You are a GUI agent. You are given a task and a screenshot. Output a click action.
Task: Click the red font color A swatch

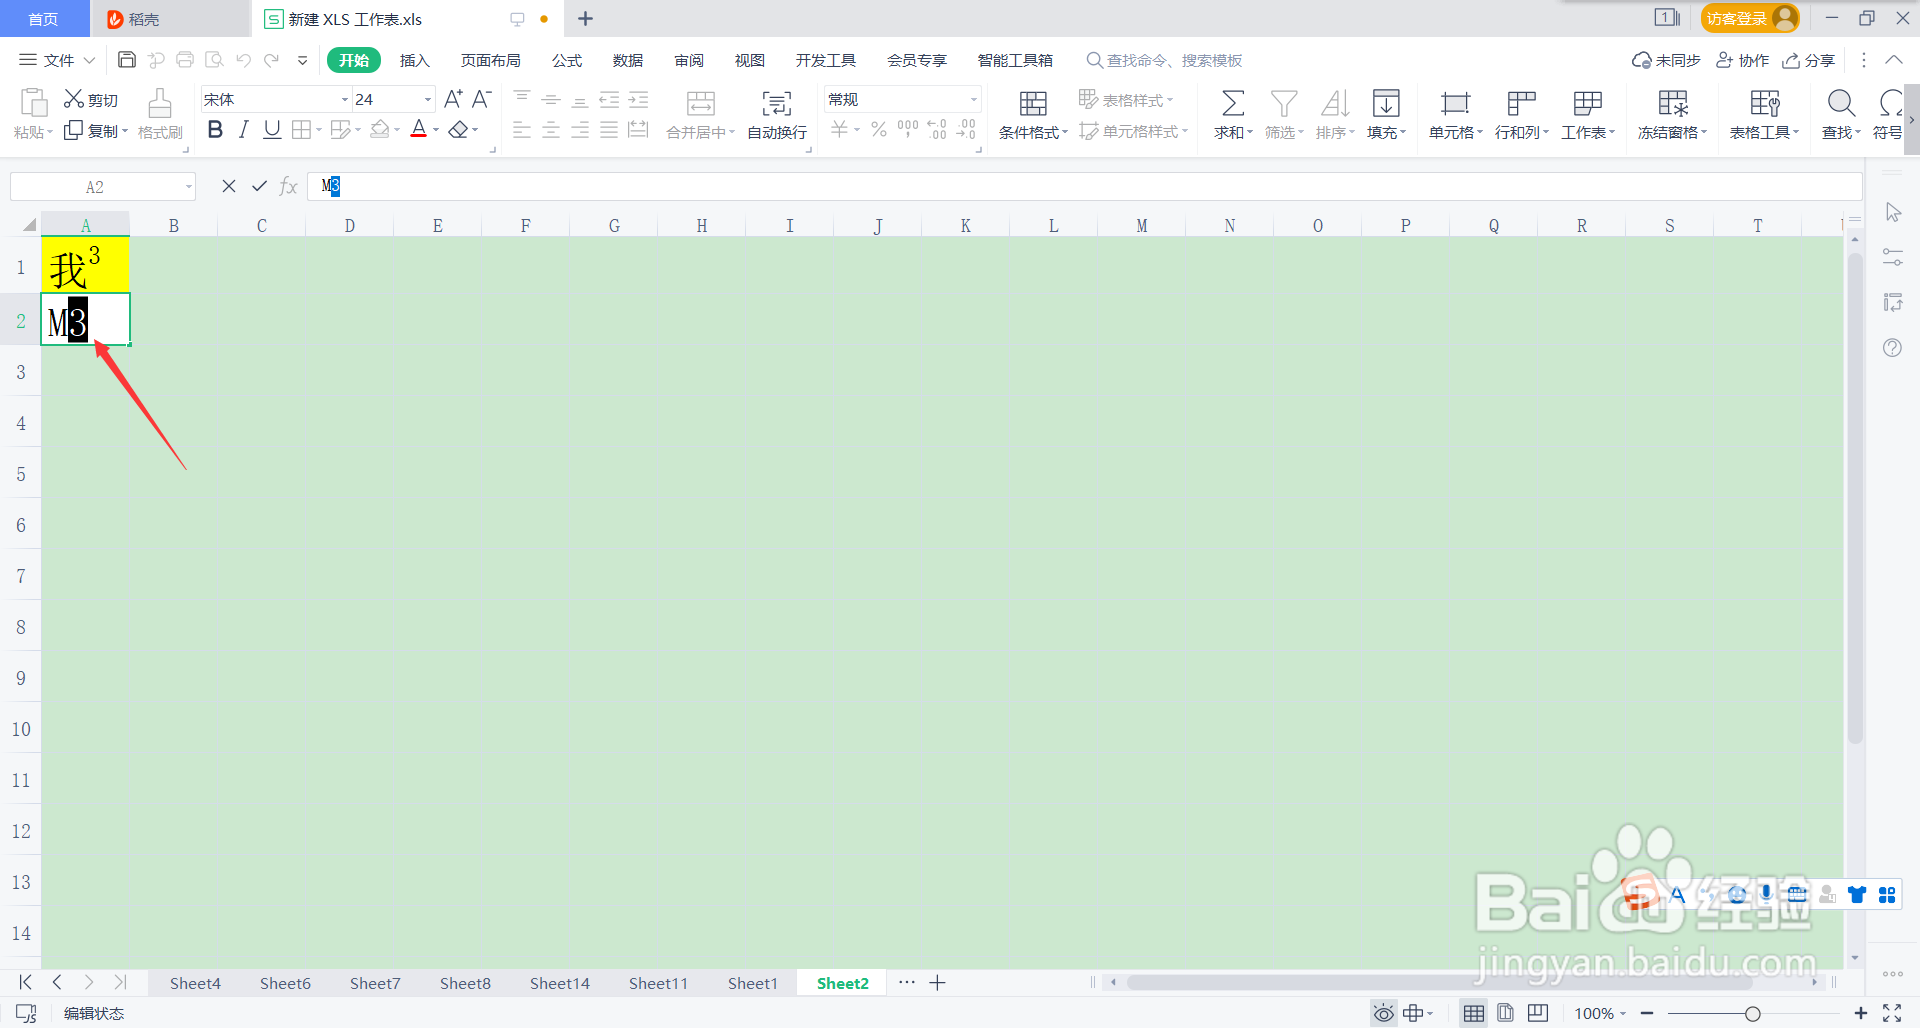419,129
